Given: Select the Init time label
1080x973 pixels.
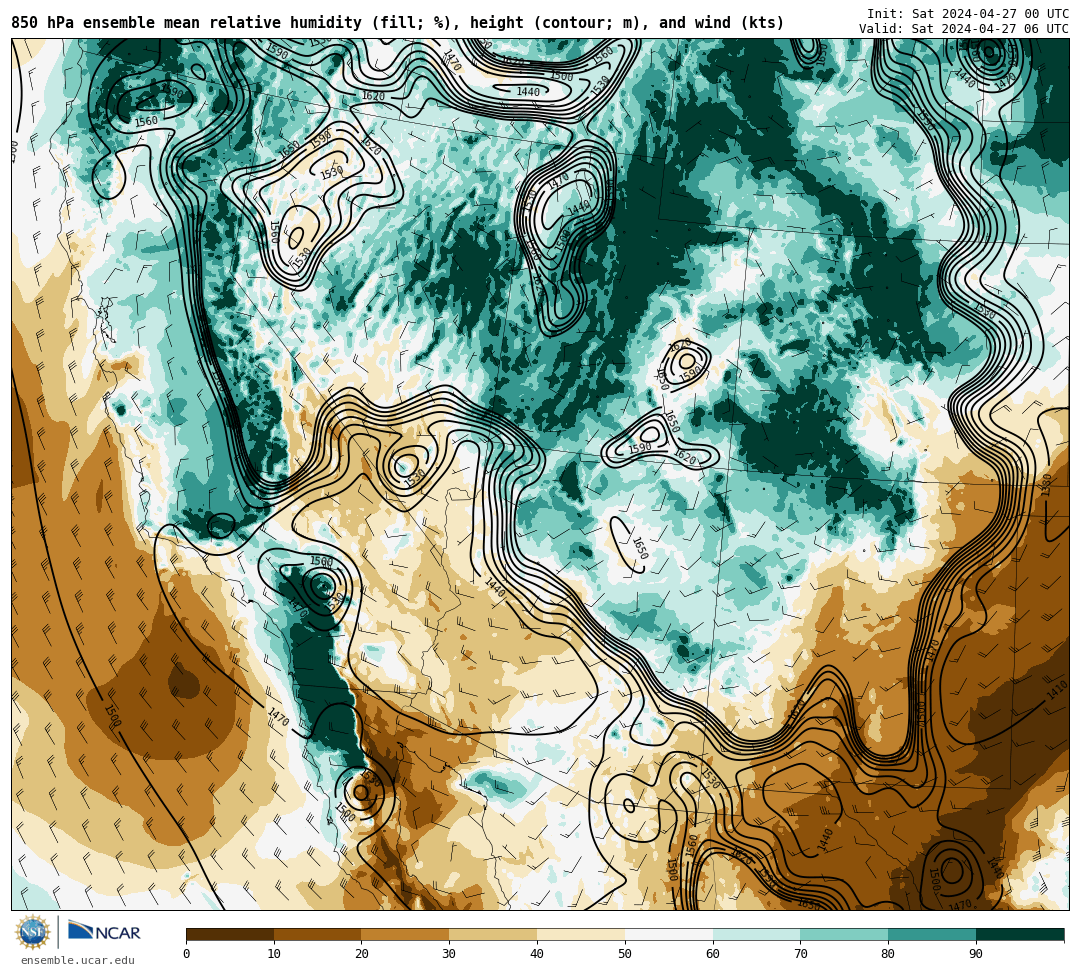Looking at the screenshot, I should point(968,14).
